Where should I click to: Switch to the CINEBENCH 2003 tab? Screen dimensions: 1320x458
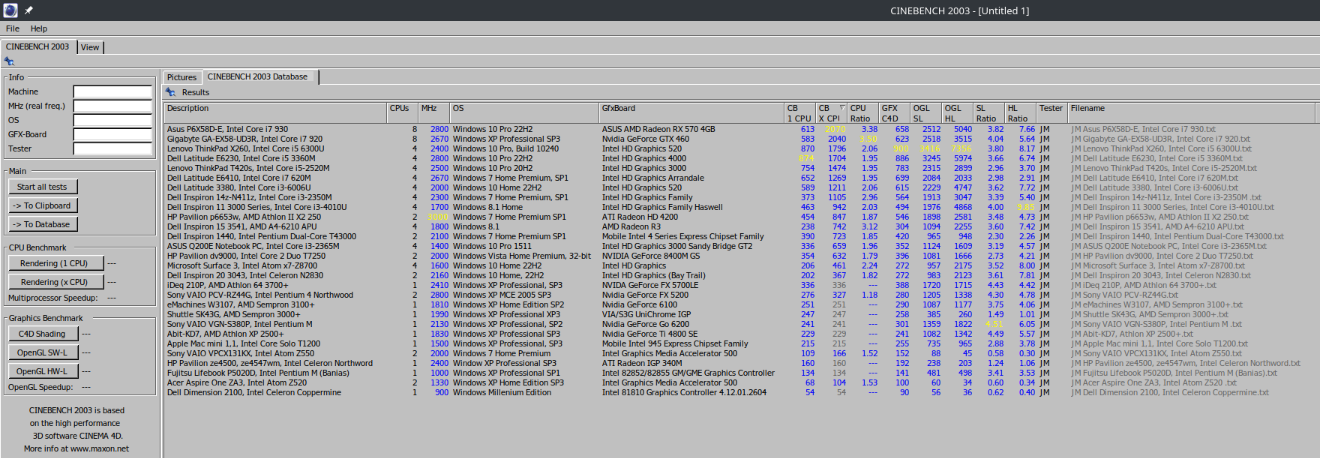[38, 46]
